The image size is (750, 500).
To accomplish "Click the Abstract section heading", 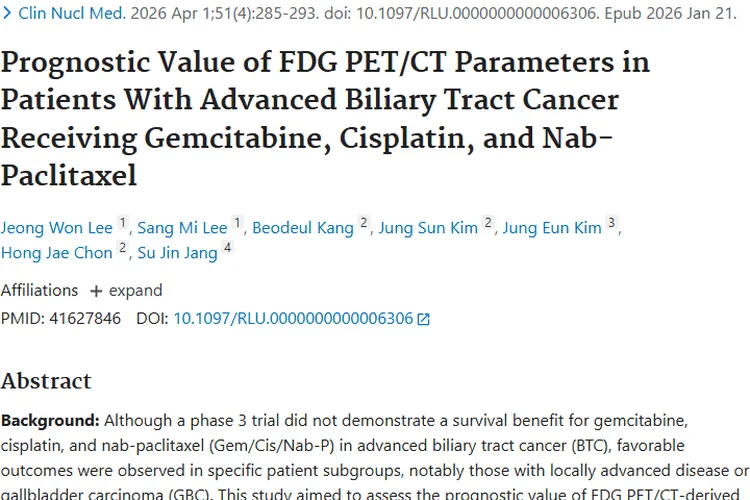I will (x=46, y=381).
